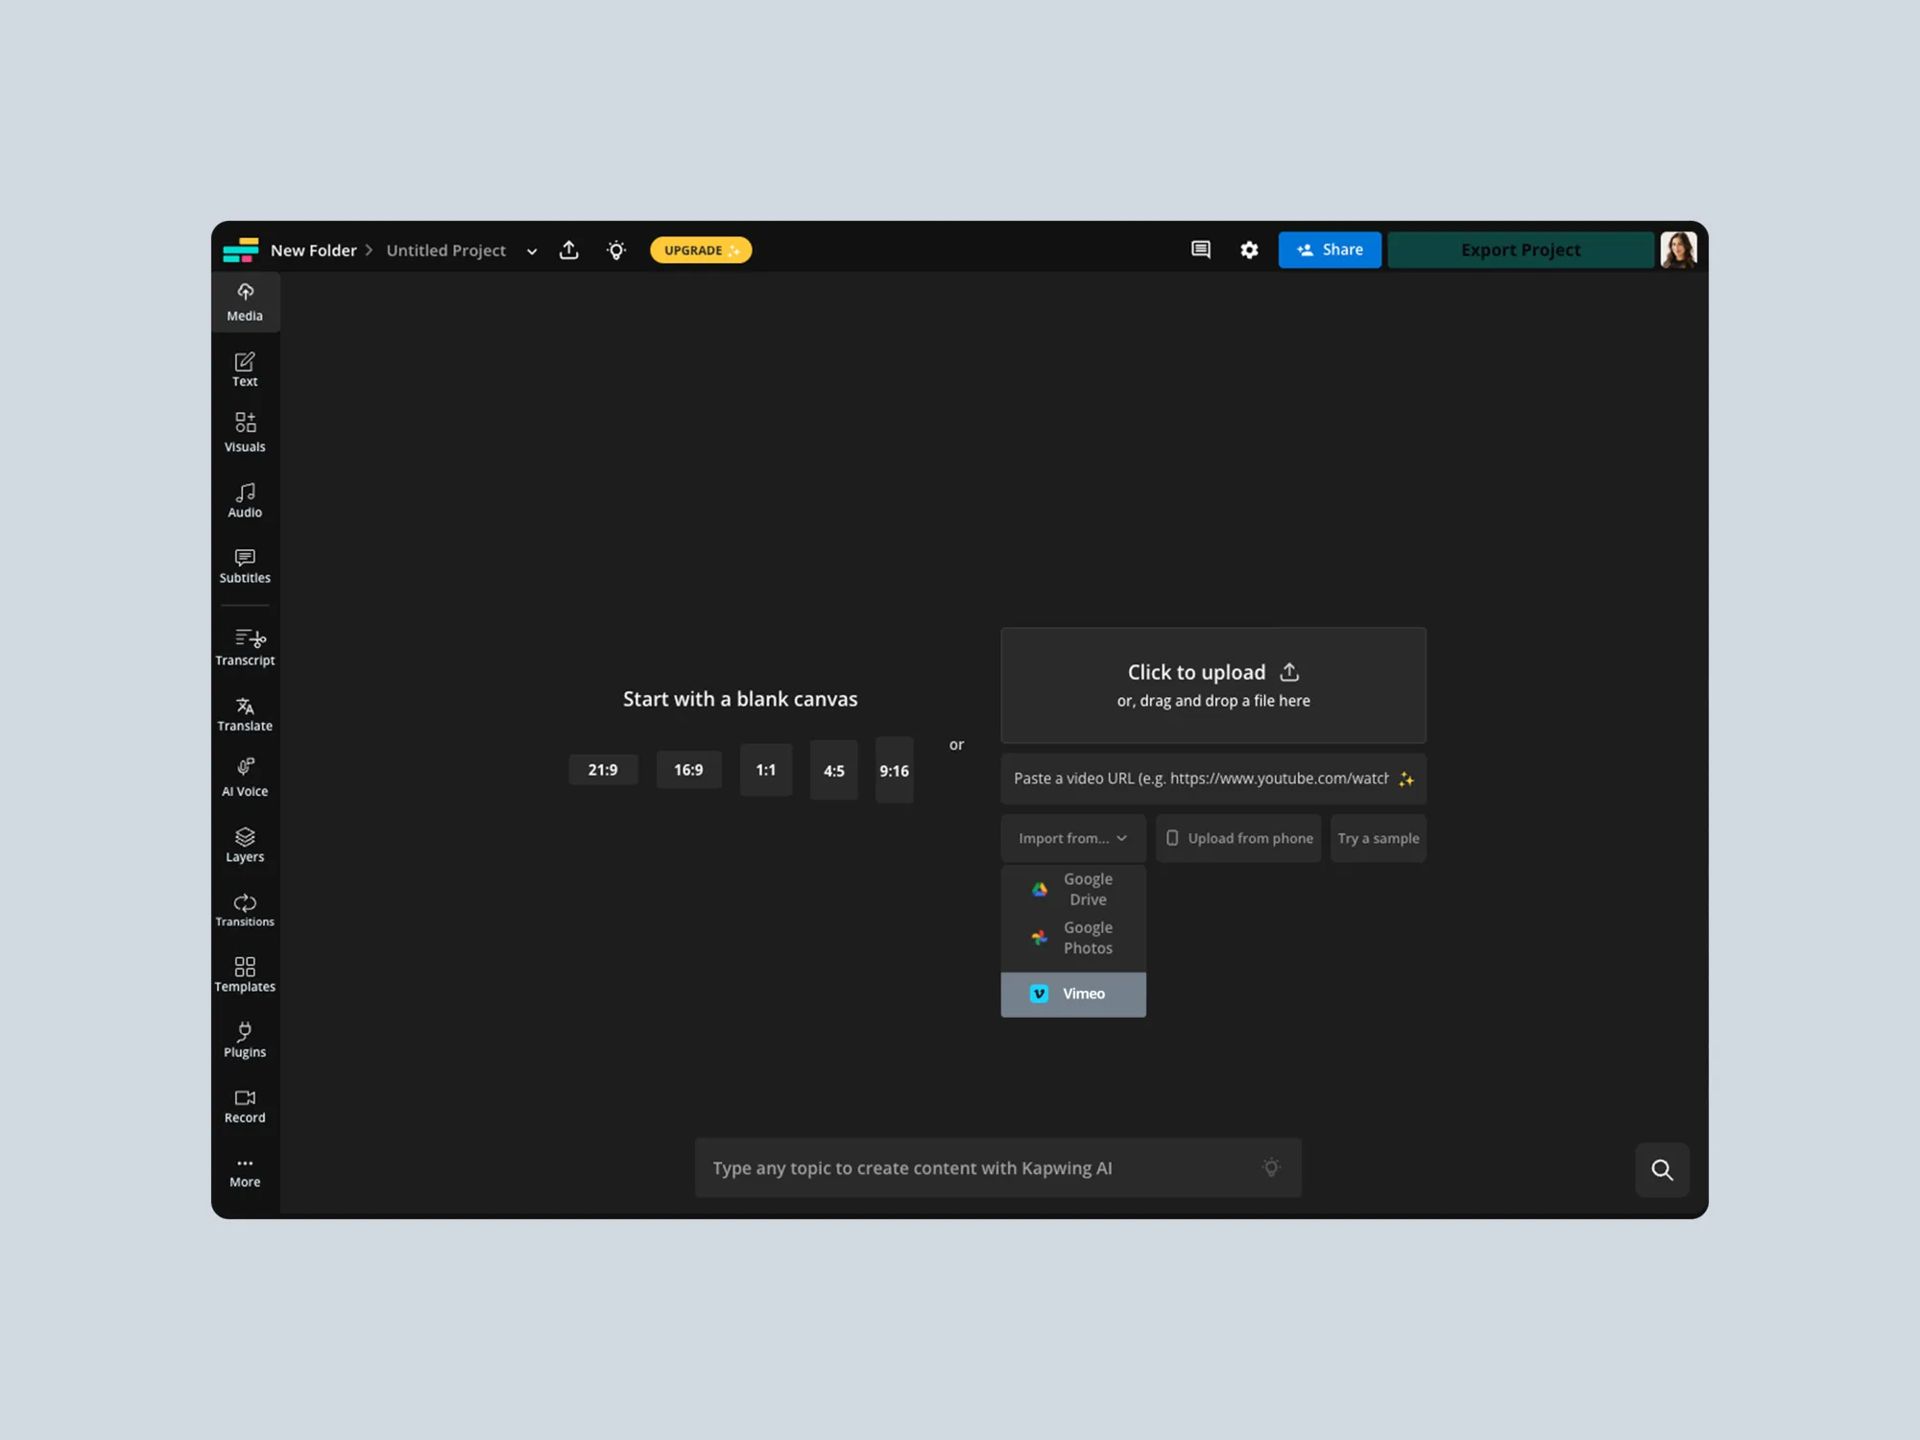Open More options in the sidebar
The image size is (1920, 1440).
click(x=245, y=1171)
